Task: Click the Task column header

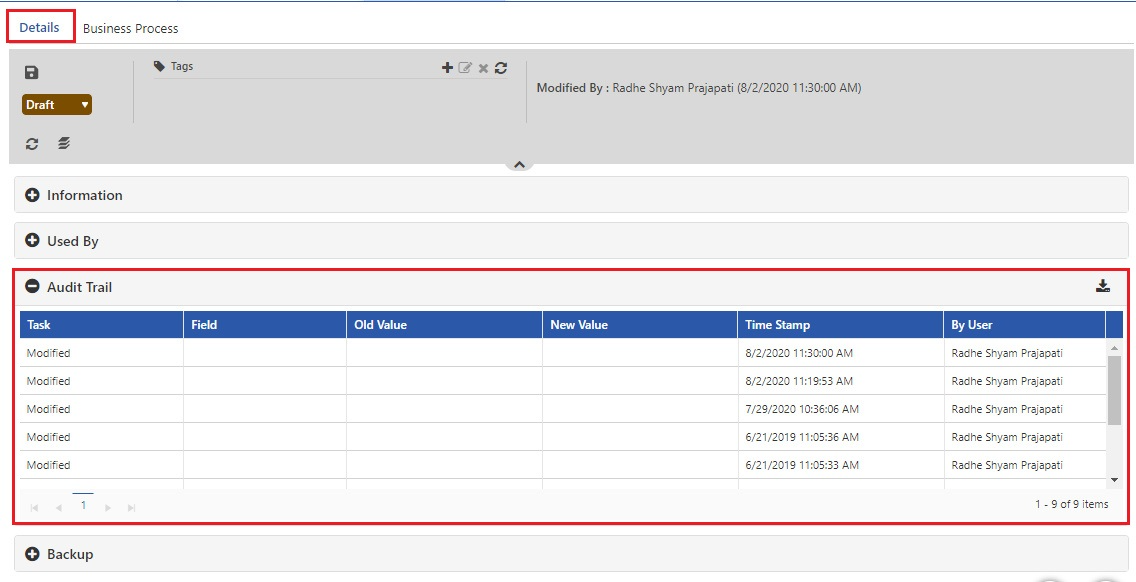Action: tap(101, 325)
